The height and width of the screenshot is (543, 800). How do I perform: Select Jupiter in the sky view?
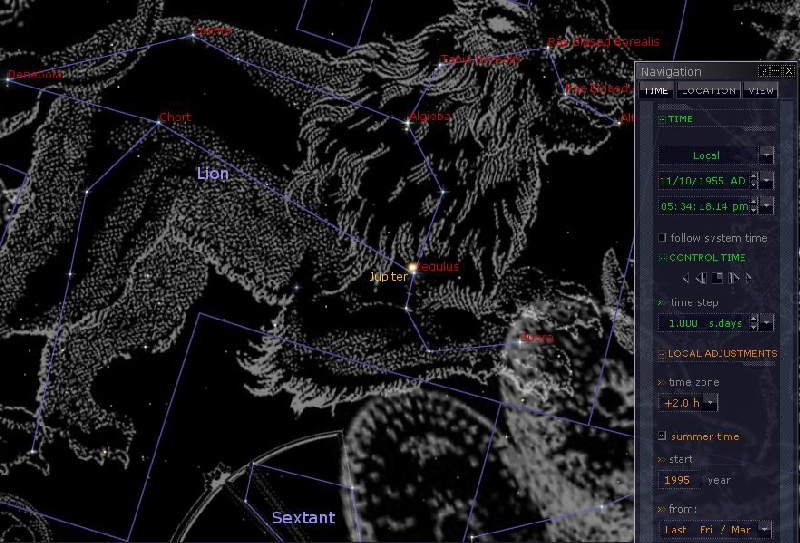click(411, 267)
